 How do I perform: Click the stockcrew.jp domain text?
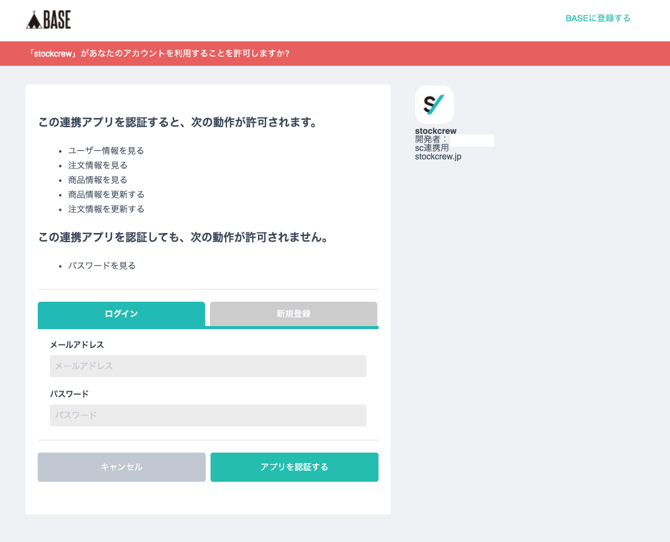(x=438, y=156)
